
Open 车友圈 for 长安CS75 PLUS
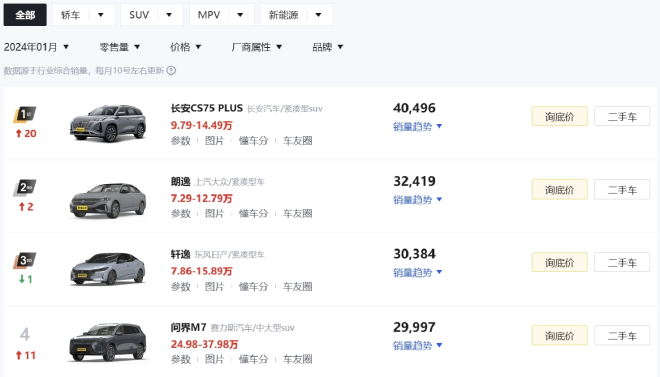click(x=298, y=141)
